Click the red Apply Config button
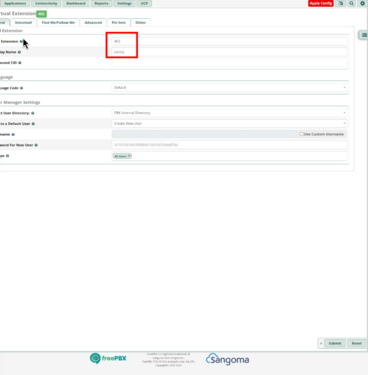 pos(321,3)
